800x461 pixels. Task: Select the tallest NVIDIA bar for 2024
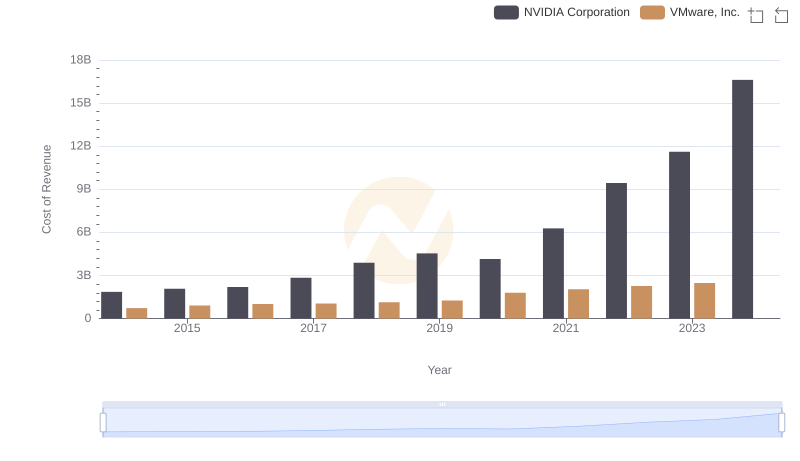coord(742,199)
